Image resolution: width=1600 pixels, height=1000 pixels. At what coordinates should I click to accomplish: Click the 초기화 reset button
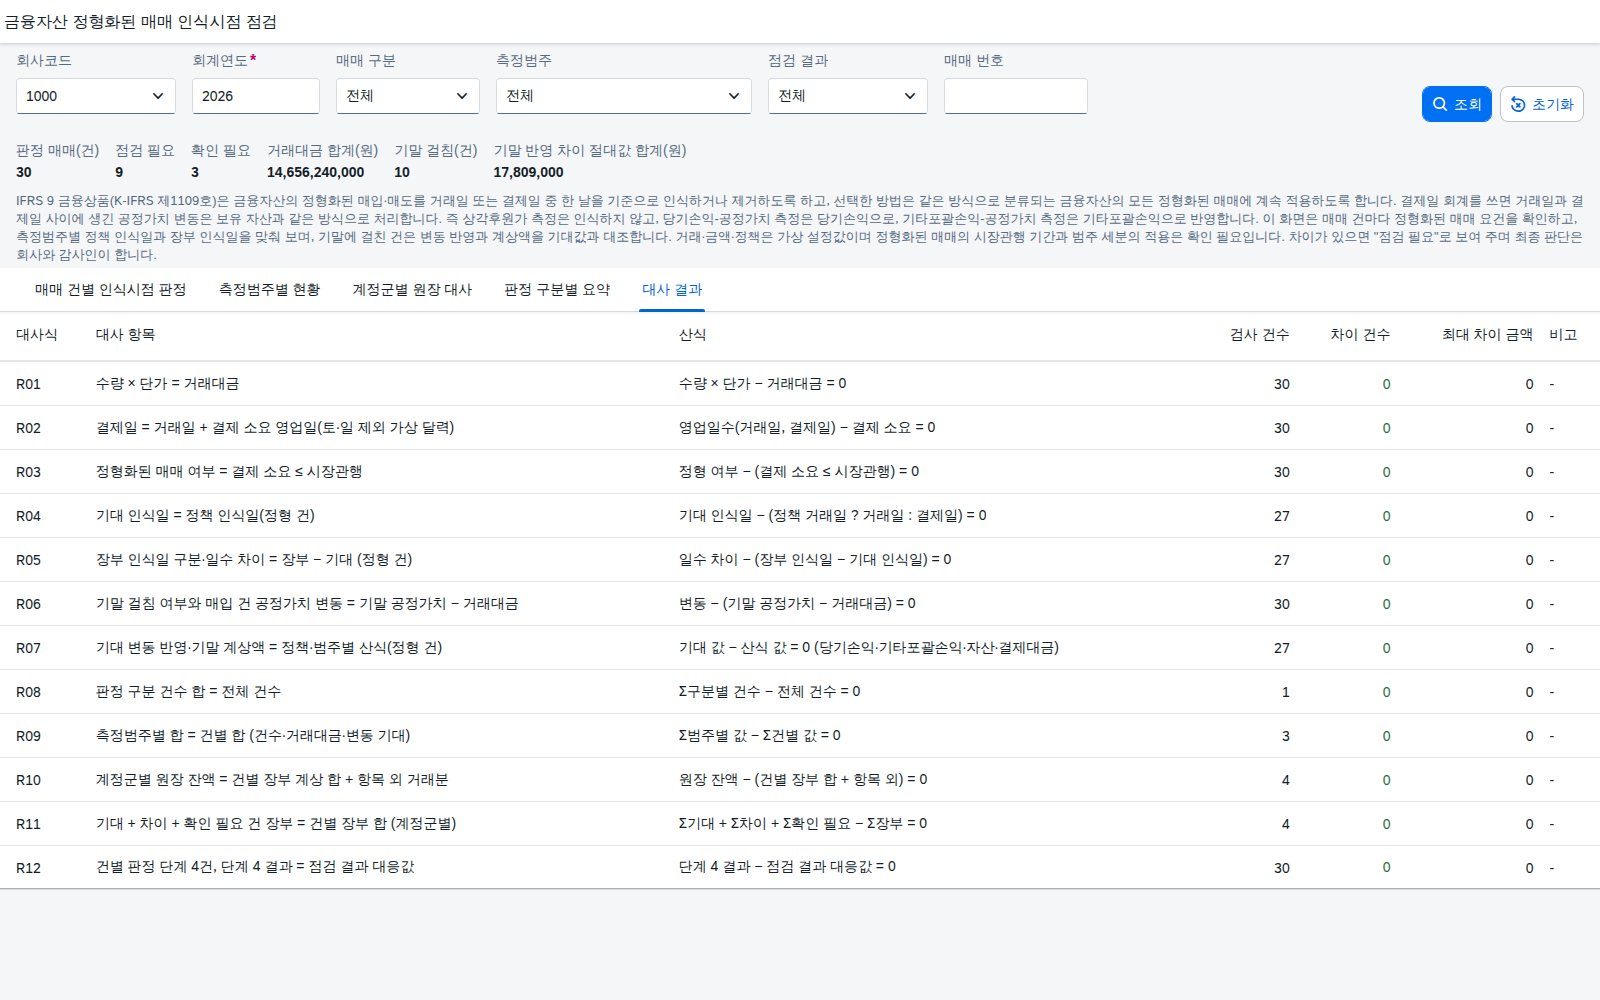1541,104
